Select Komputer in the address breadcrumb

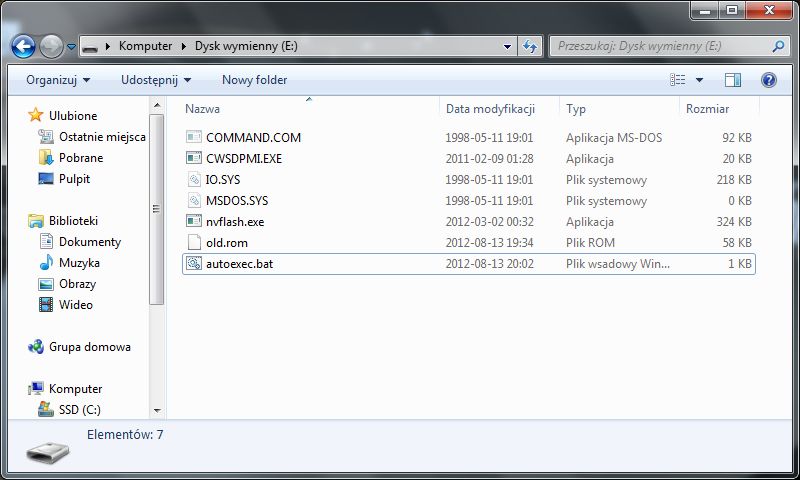tap(145, 46)
